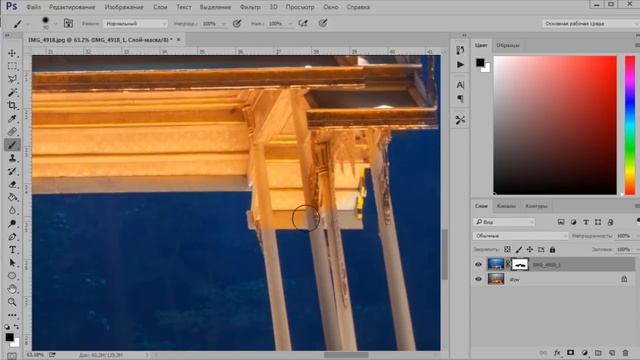This screenshot has height=360, width=640.
Task: Reset default foreground and background colors
Action: [x=7, y=327]
